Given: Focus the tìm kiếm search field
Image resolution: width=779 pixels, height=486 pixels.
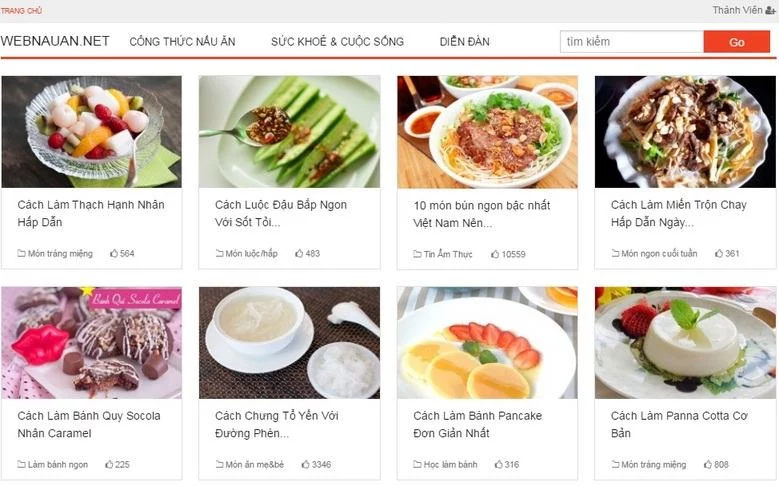Looking at the screenshot, I should [x=632, y=42].
